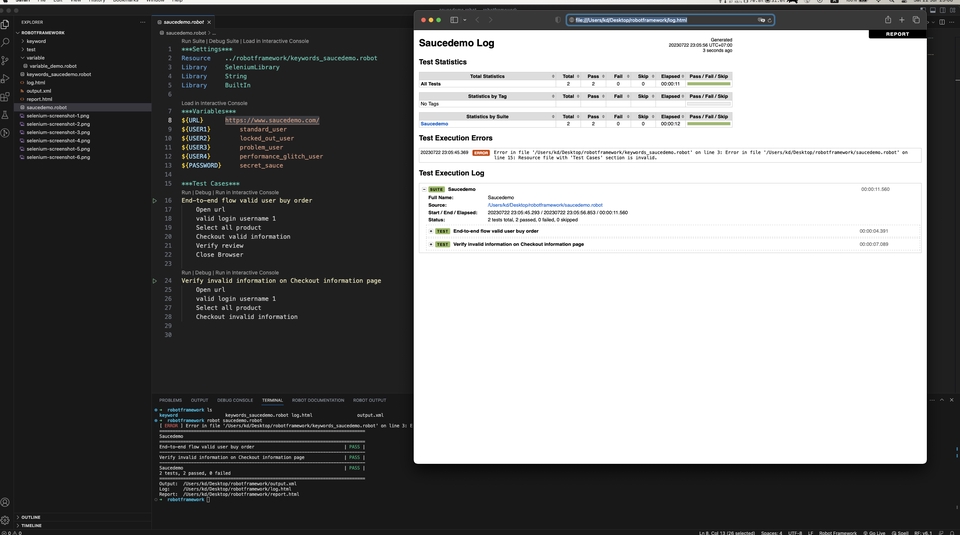The height and width of the screenshot is (535, 960).
Task: Open the Extensions view icon
Action: [5, 97]
